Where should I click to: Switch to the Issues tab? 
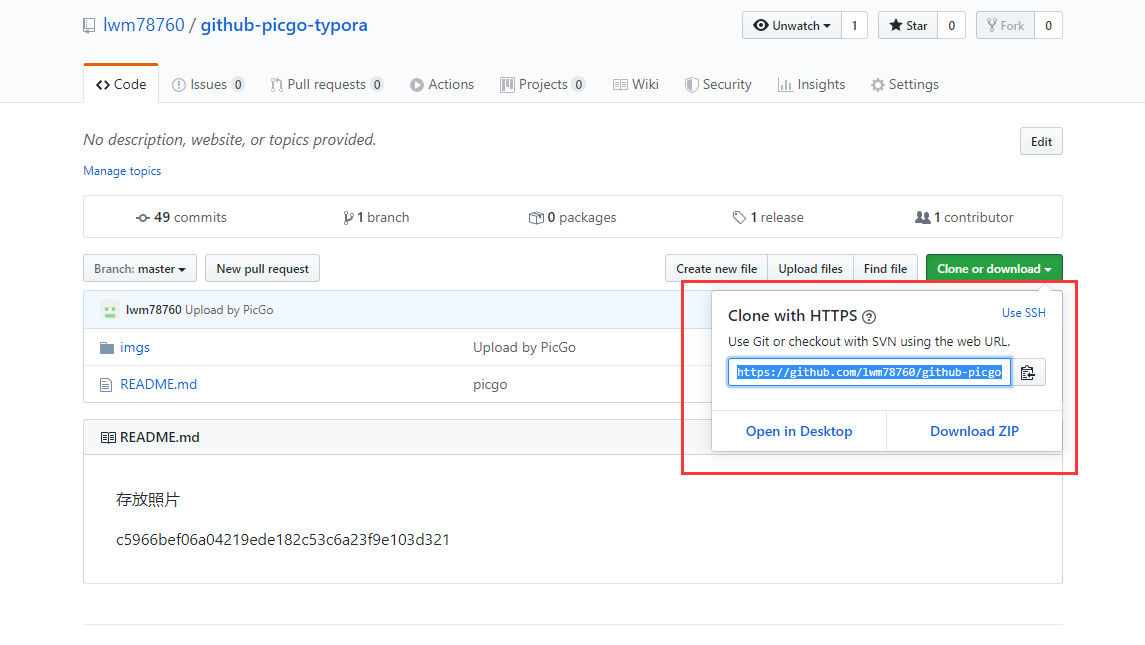click(208, 85)
